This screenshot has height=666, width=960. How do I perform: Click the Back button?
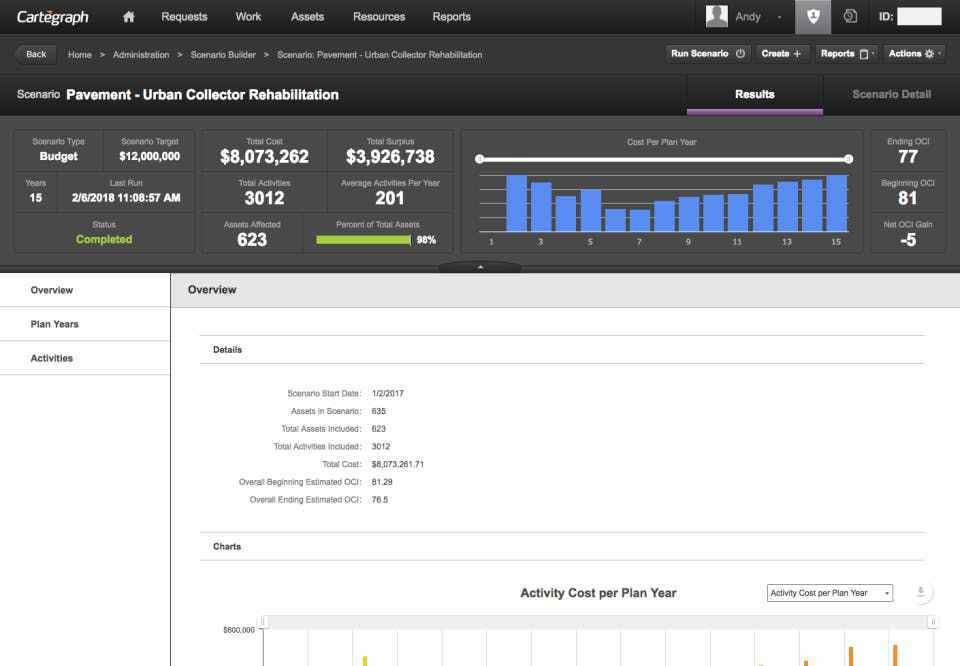tap(35, 53)
